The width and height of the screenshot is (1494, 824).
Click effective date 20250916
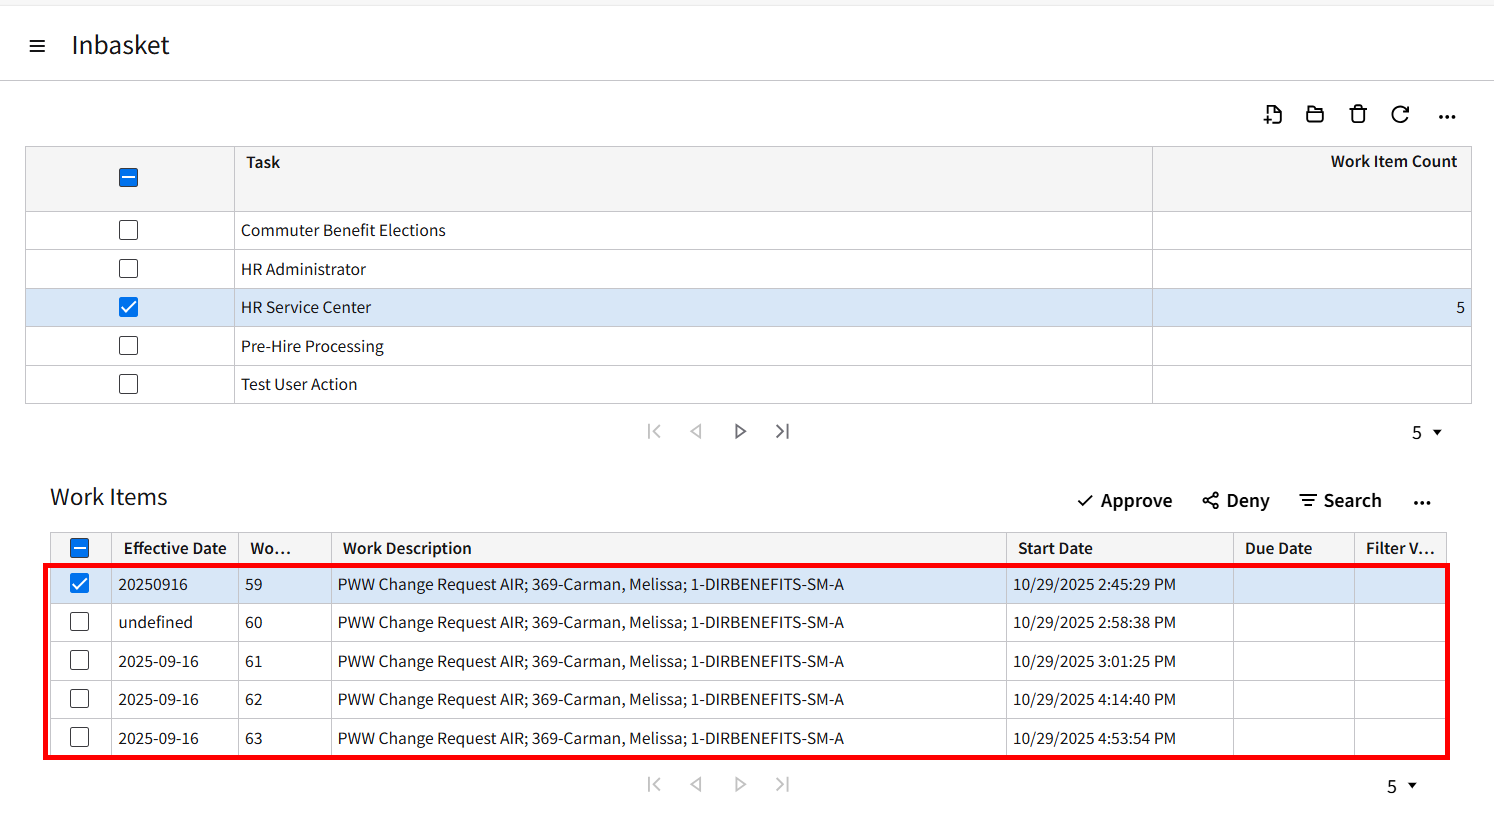[x=153, y=584]
